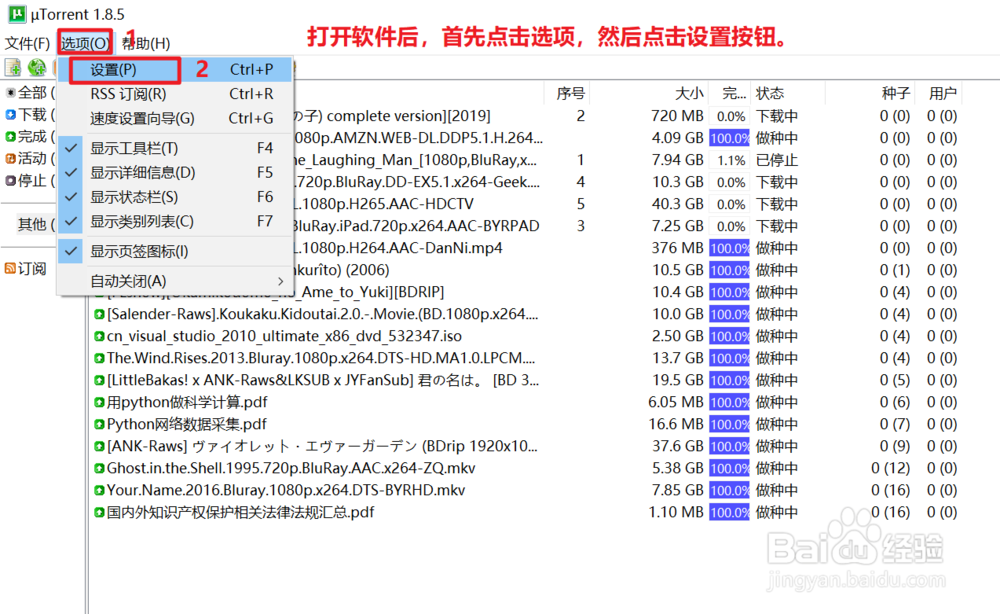Sort by the 序号 column header
This screenshot has height=614, width=1000.
tap(570, 93)
